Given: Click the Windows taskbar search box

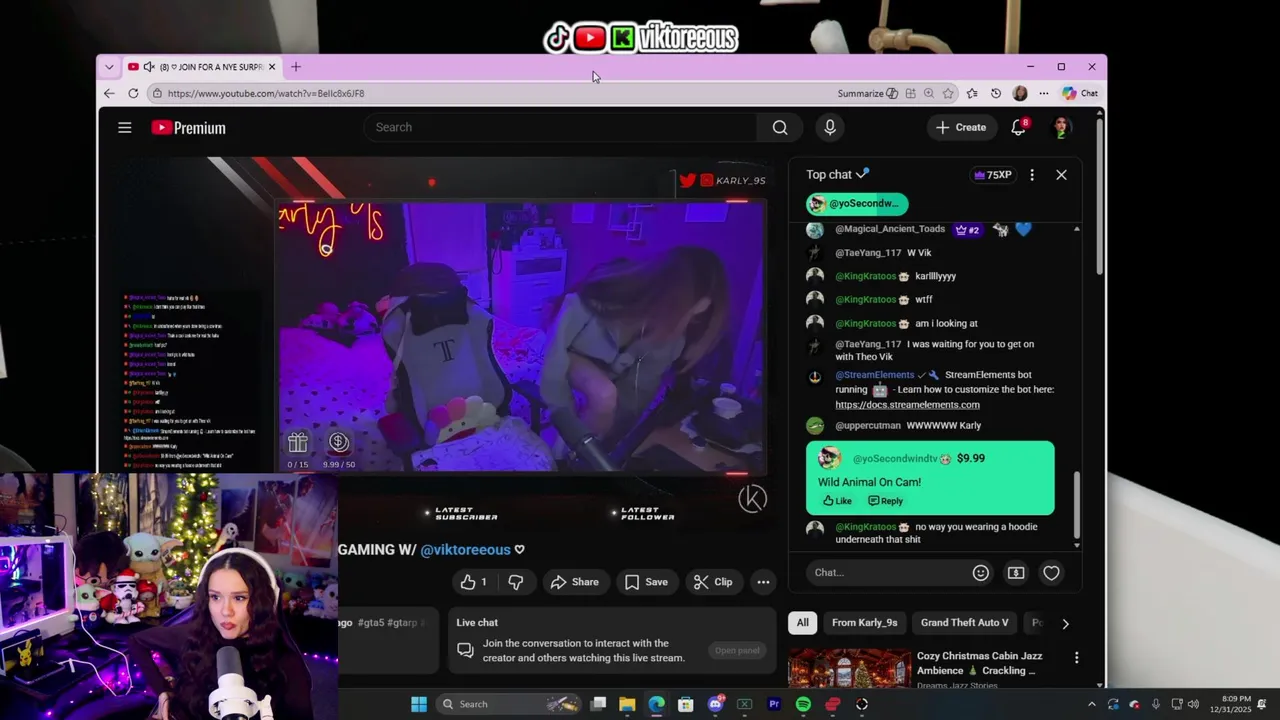Looking at the screenshot, I should [510, 704].
